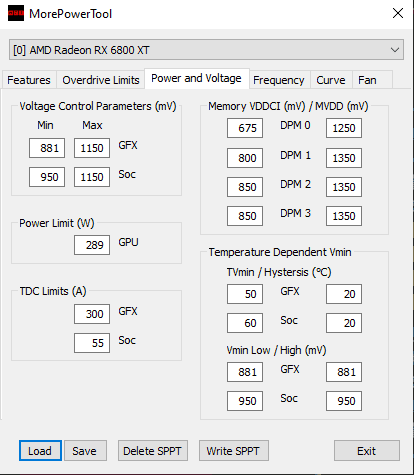Edit Soc Vmin Low field 950
Screen dimensions: 414x475
pos(245,401)
